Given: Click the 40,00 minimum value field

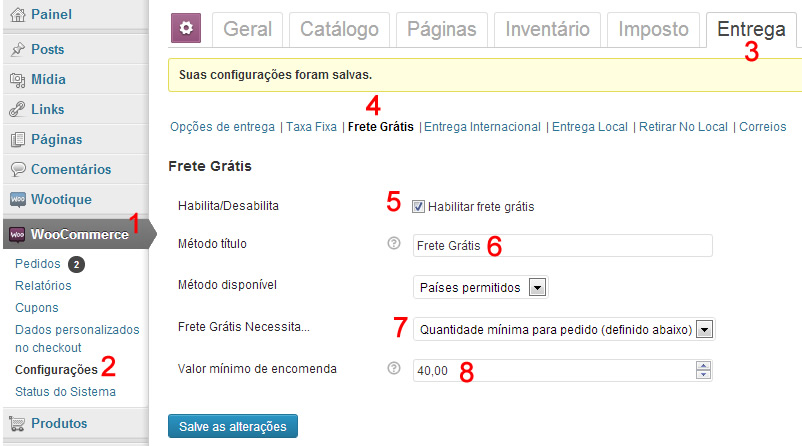Looking at the screenshot, I should [x=554, y=370].
